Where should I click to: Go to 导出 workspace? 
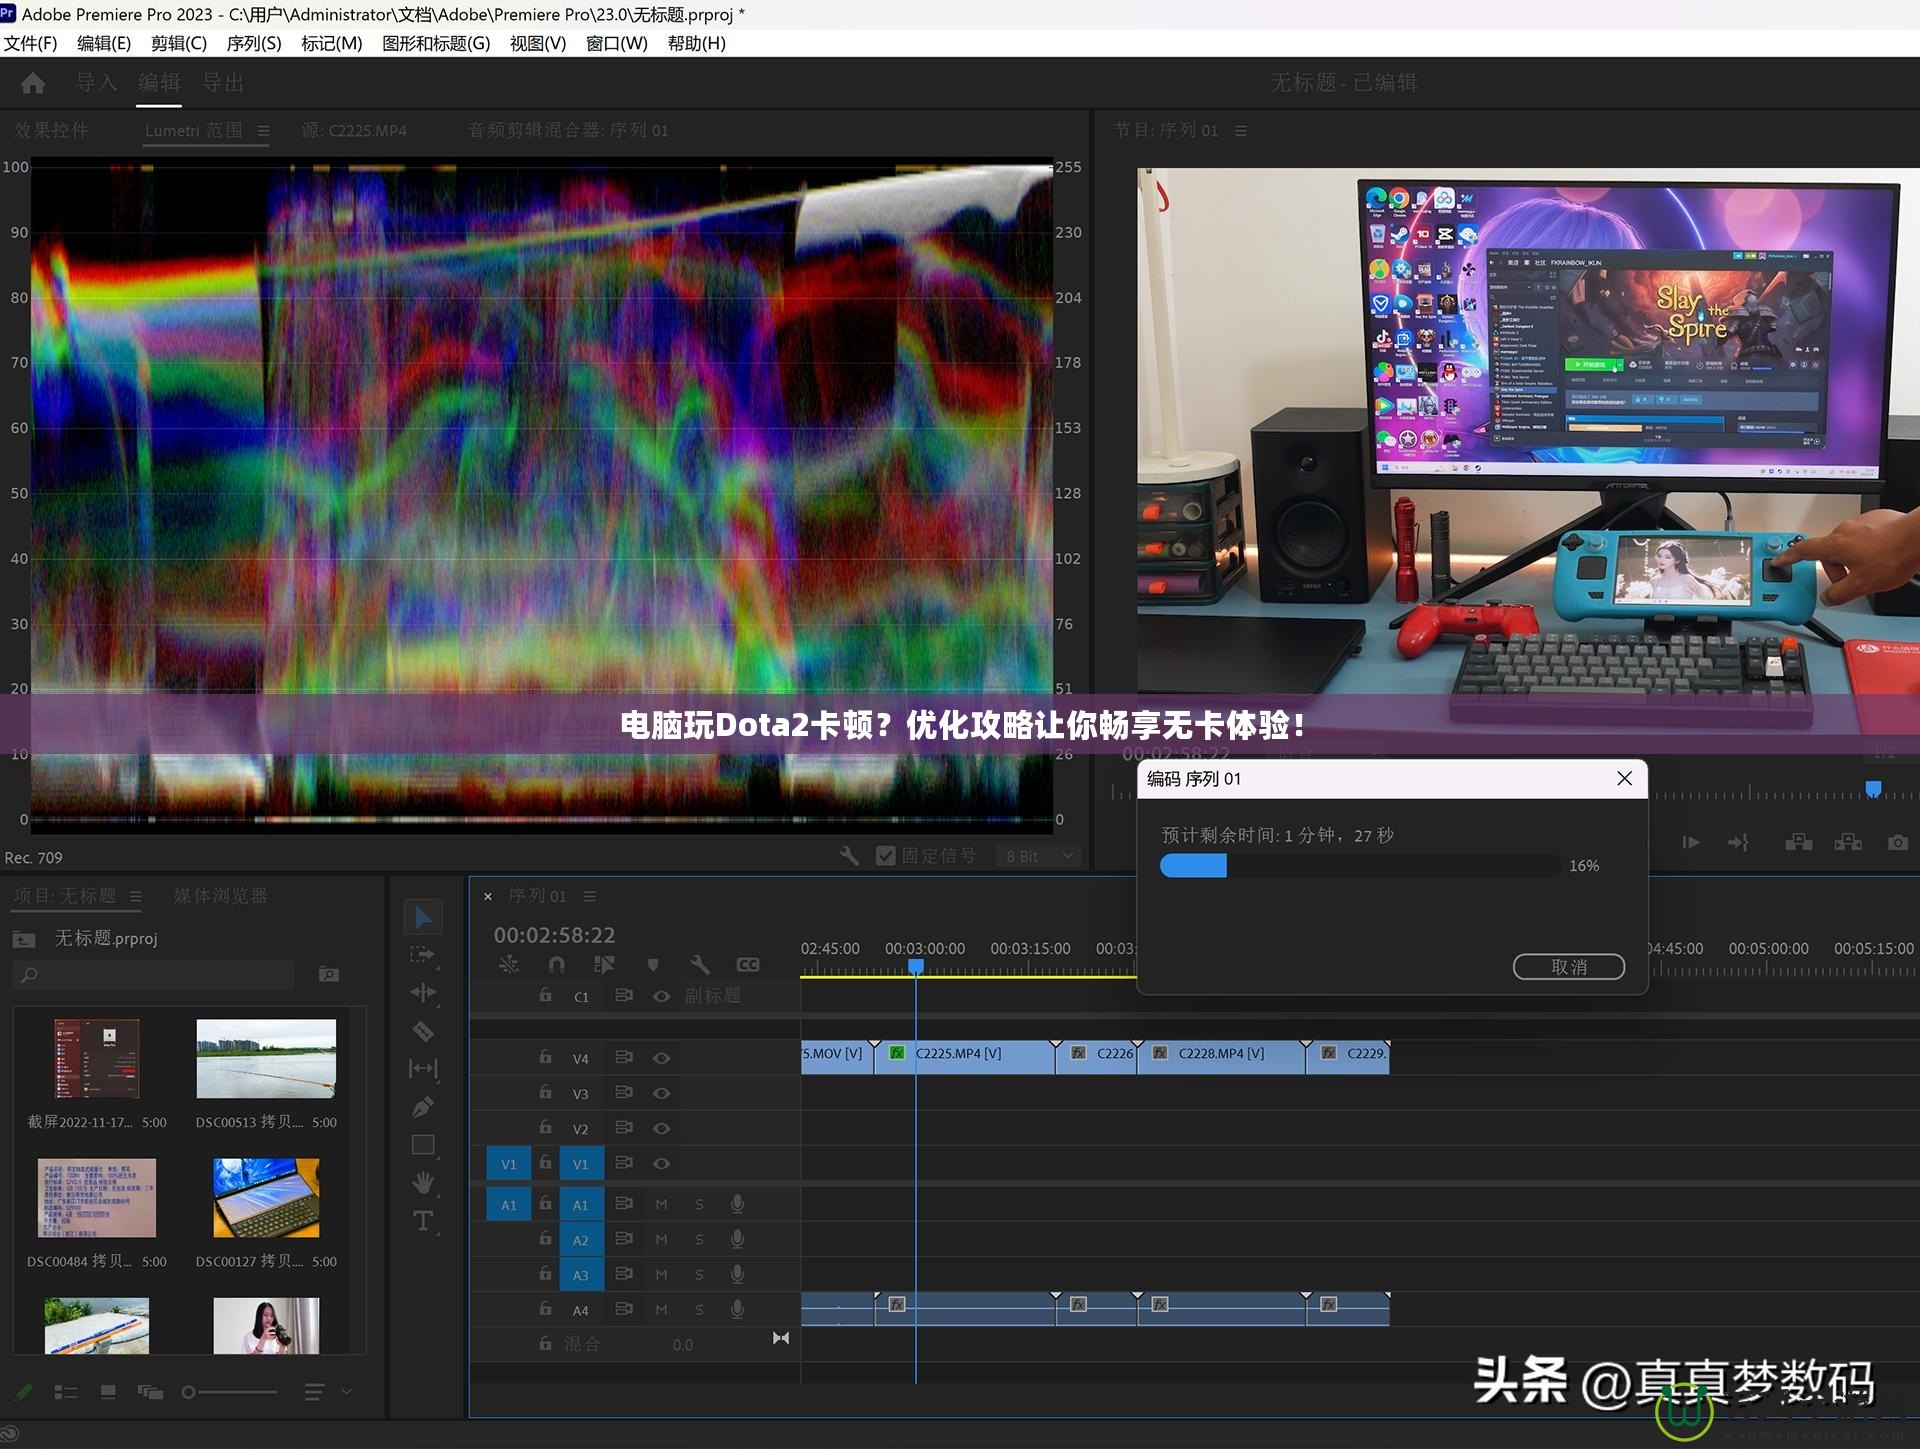223,83
